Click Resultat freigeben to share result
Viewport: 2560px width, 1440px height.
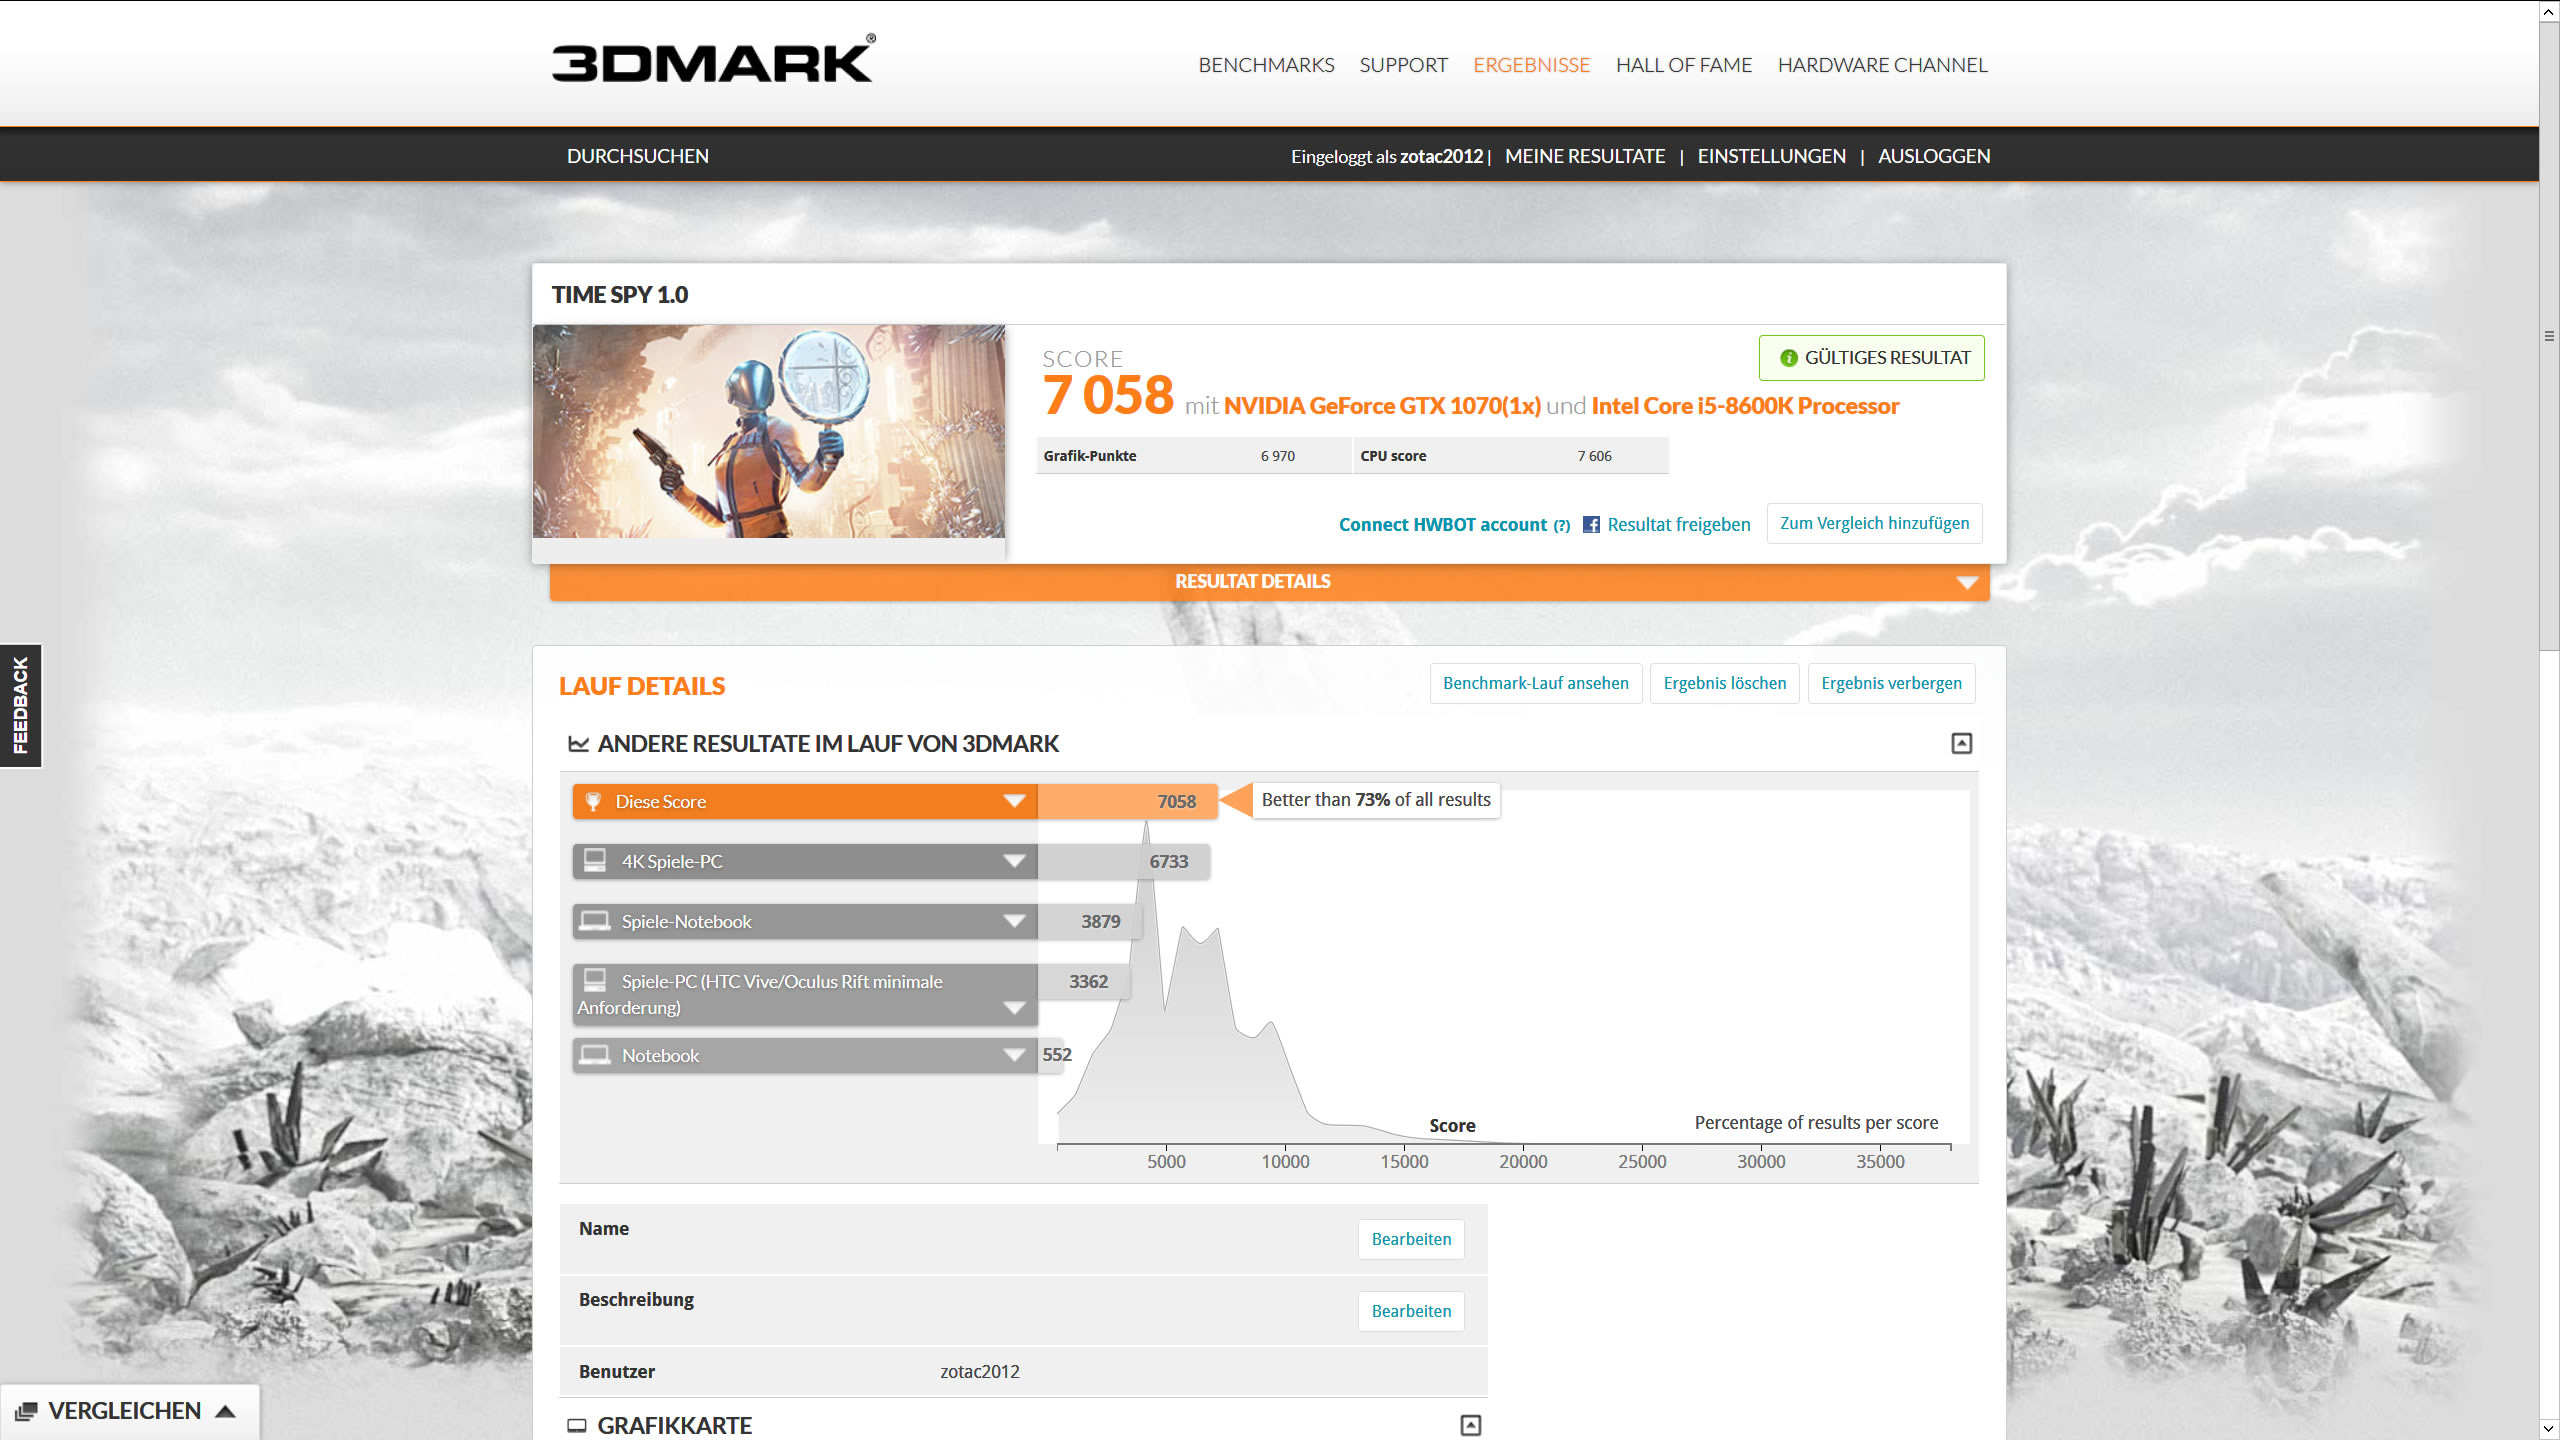pos(1679,525)
